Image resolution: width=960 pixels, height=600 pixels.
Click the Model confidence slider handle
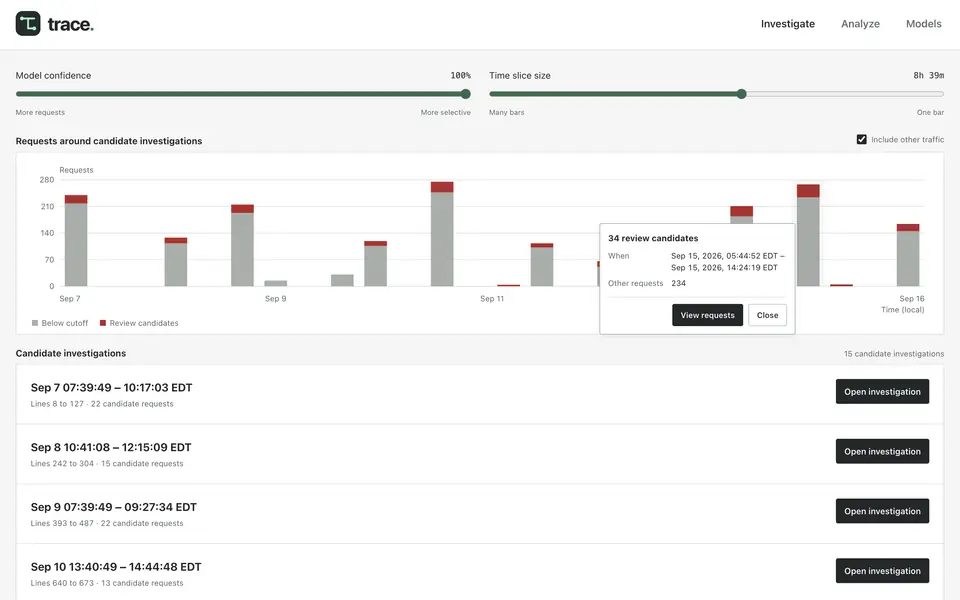[x=465, y=94]
